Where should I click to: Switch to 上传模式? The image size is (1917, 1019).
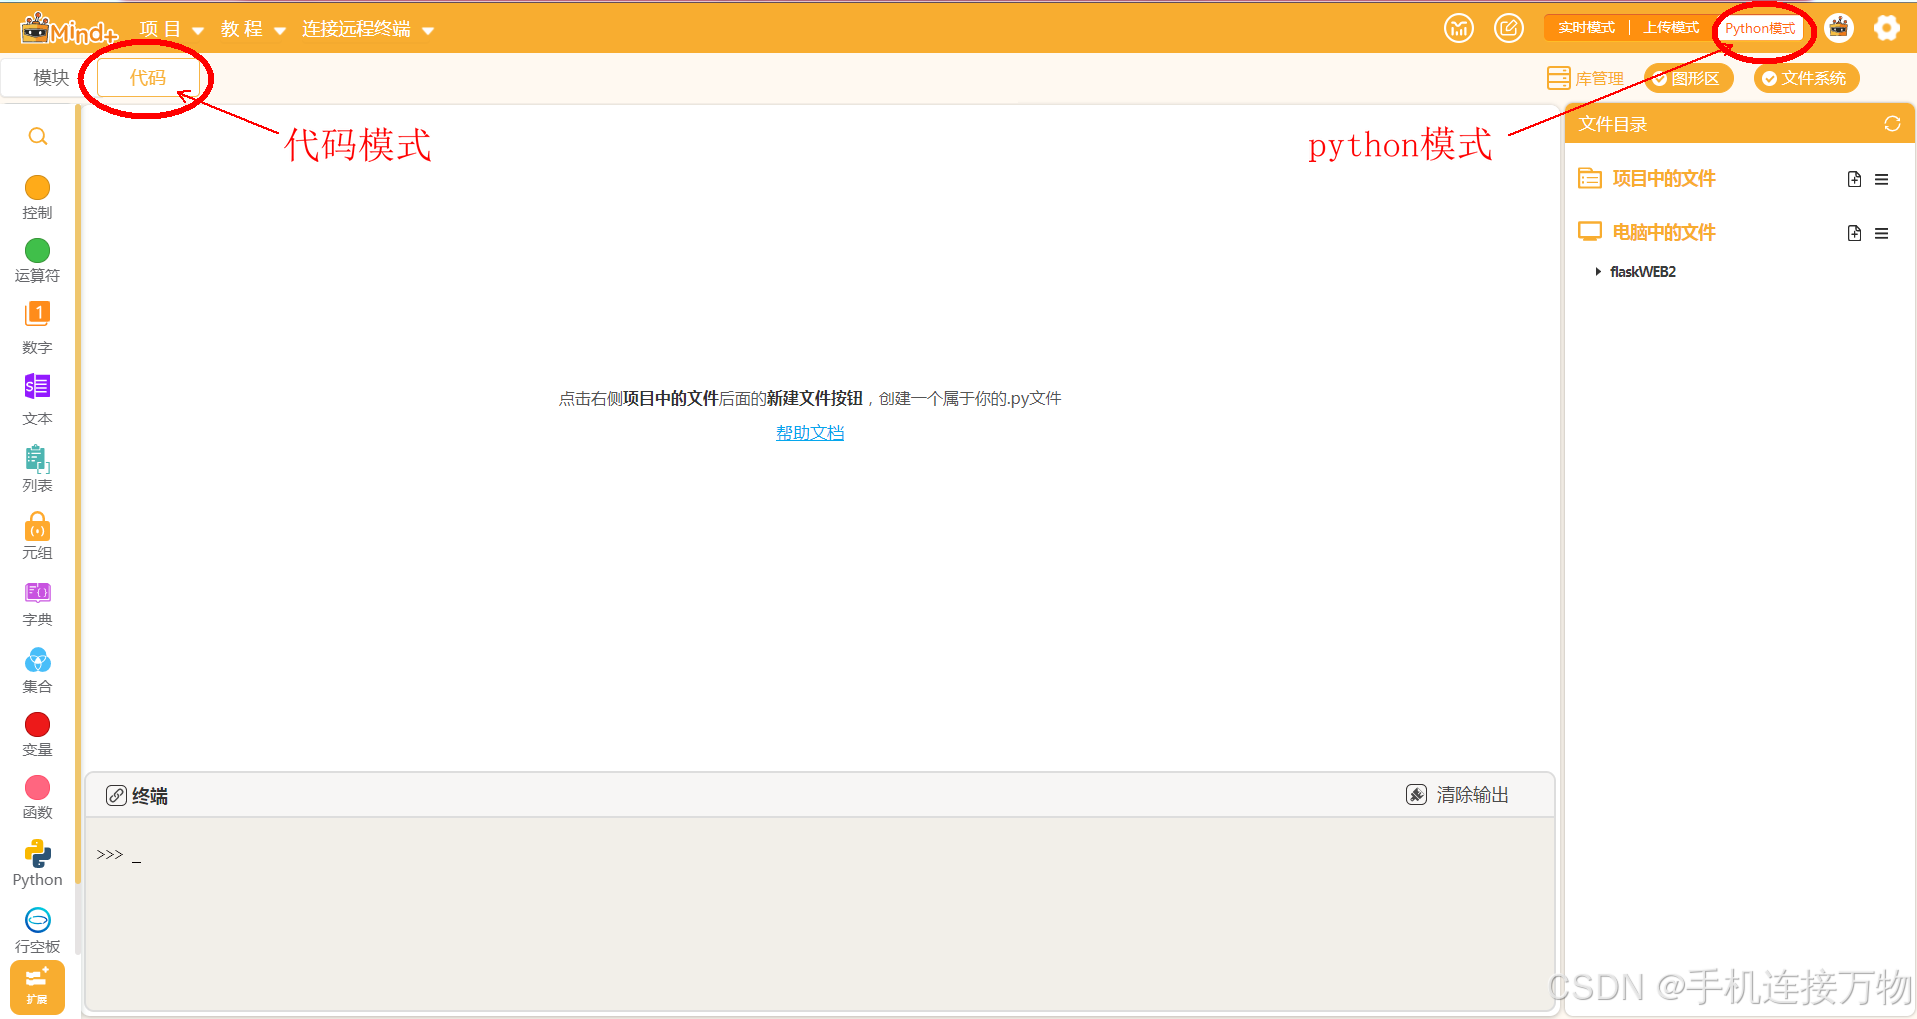point(1671,28)
